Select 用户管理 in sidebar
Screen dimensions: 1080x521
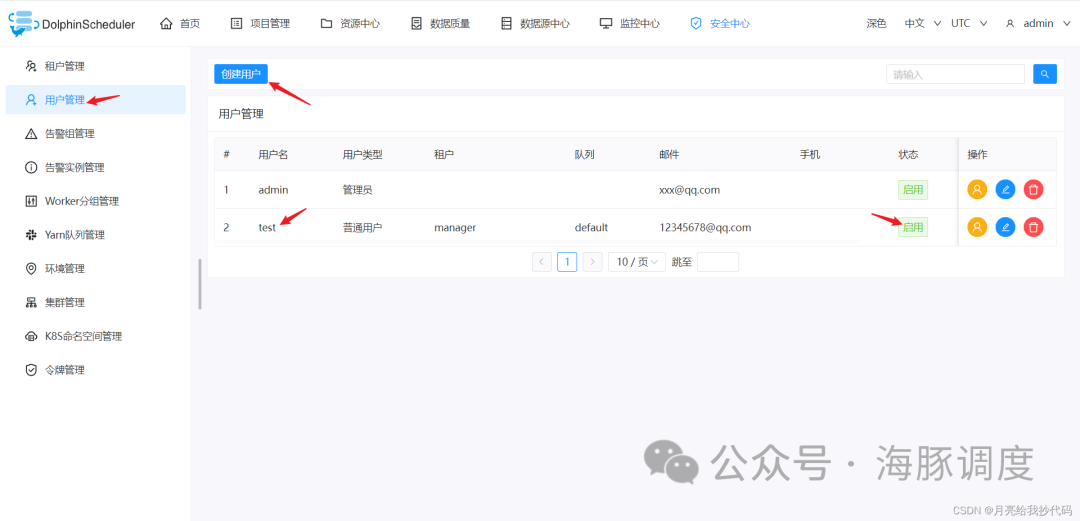pos(95,100)
